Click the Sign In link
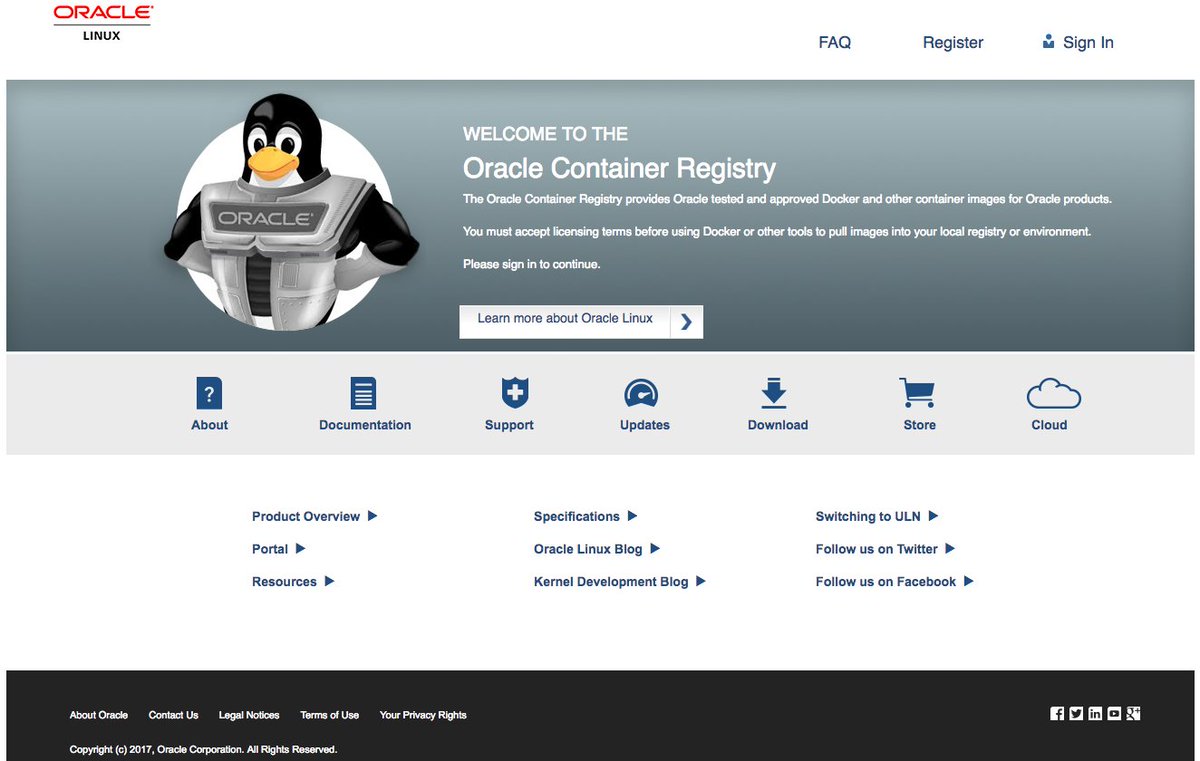 pyautogui.click(x=1088, y=42)
